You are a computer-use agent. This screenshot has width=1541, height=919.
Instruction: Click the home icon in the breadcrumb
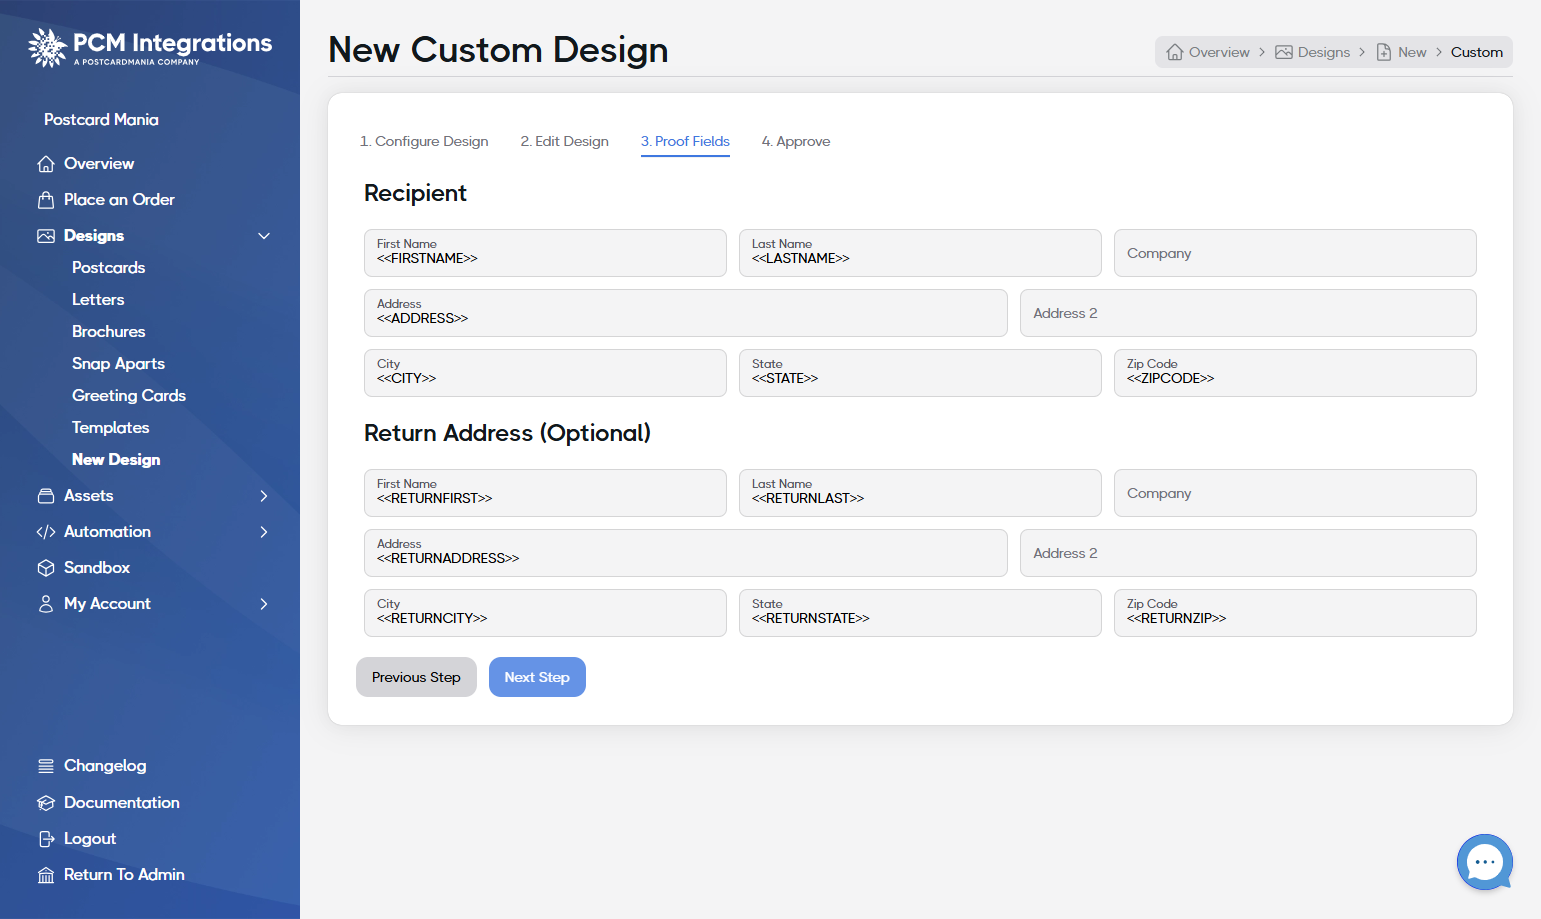click(x=1175, y=52)
